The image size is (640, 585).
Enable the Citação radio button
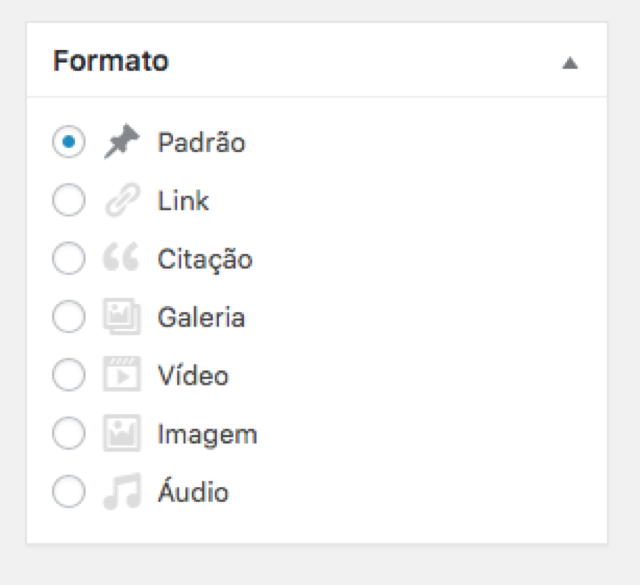pyautogui.click(x=69, y=260)
